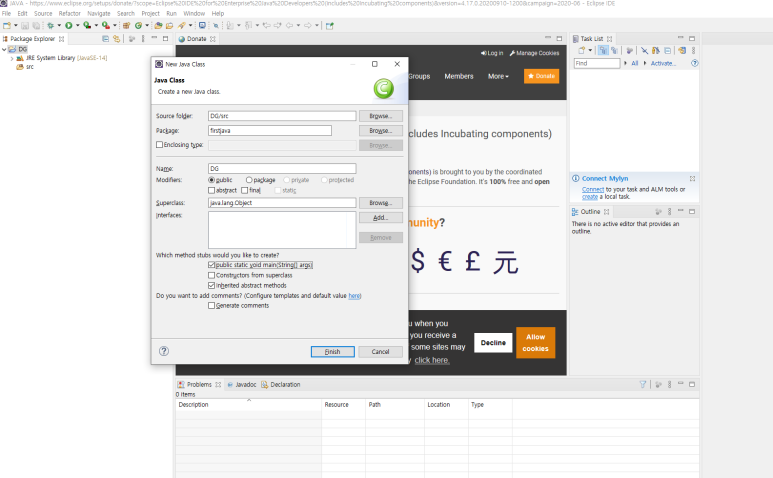Check the final modifier checkbox
773x478 pixels.
[x=245, y=190]
